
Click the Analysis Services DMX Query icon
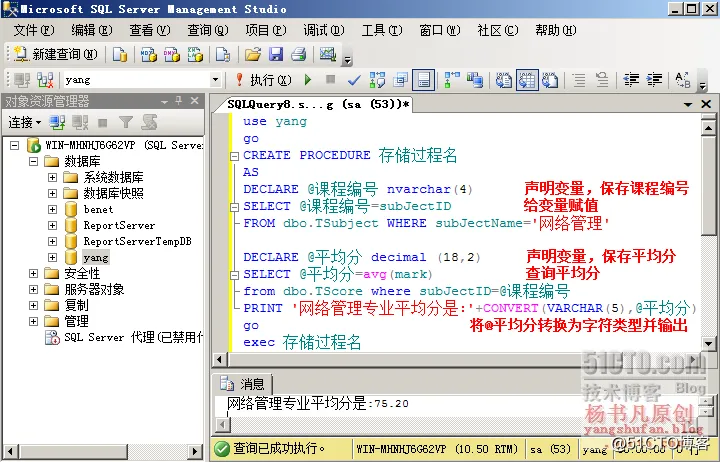click(172, 54)
